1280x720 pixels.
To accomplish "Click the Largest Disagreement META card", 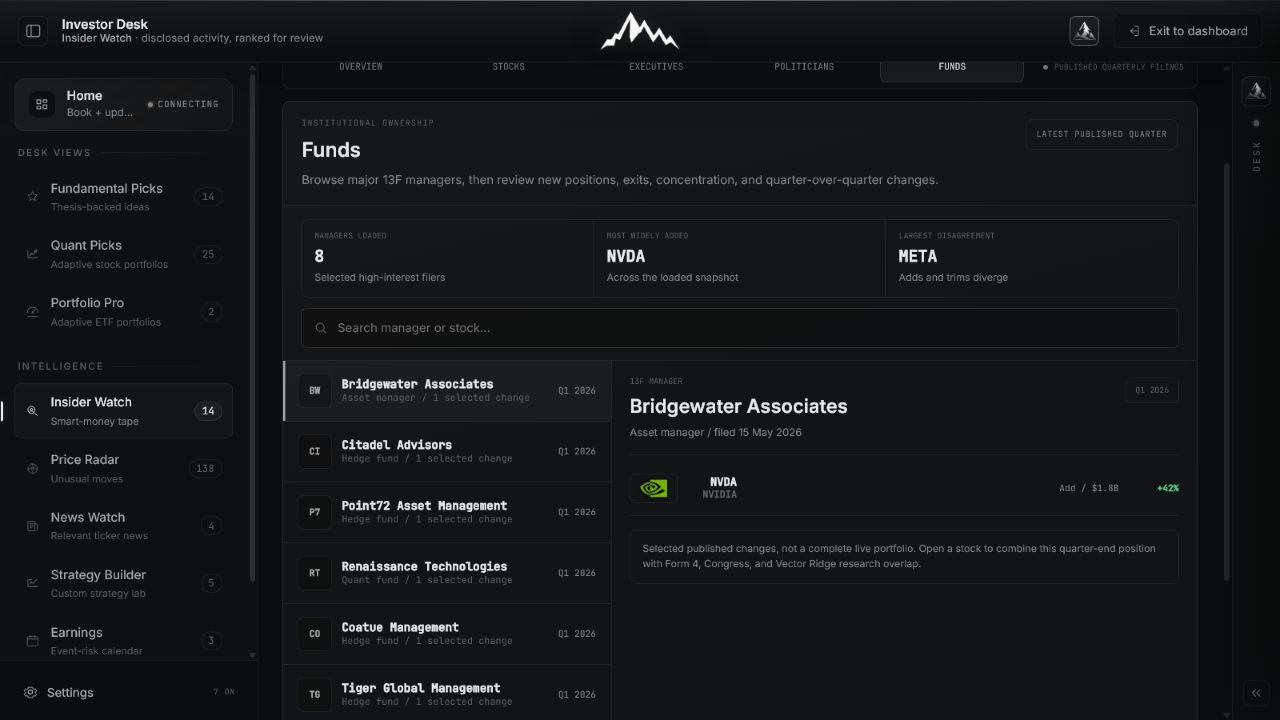I will click(1031, 259).
